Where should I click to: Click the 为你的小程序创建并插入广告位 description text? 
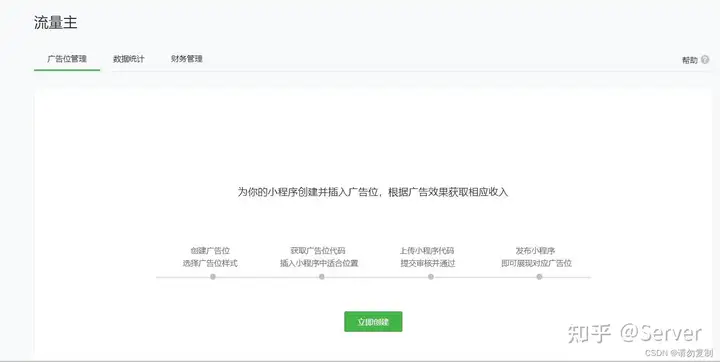[372, 192]
